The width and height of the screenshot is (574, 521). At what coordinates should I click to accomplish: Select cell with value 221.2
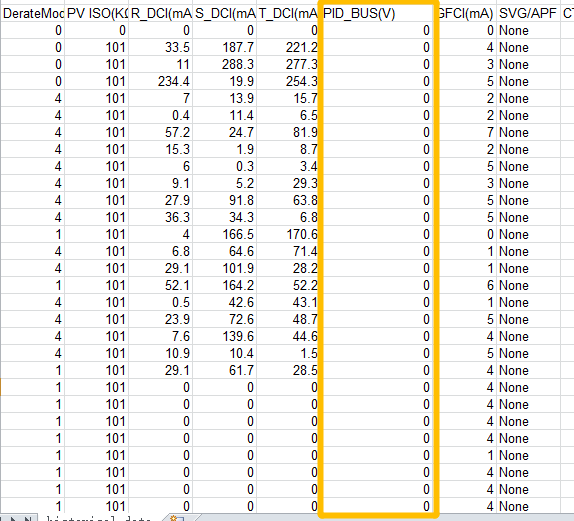288,47
